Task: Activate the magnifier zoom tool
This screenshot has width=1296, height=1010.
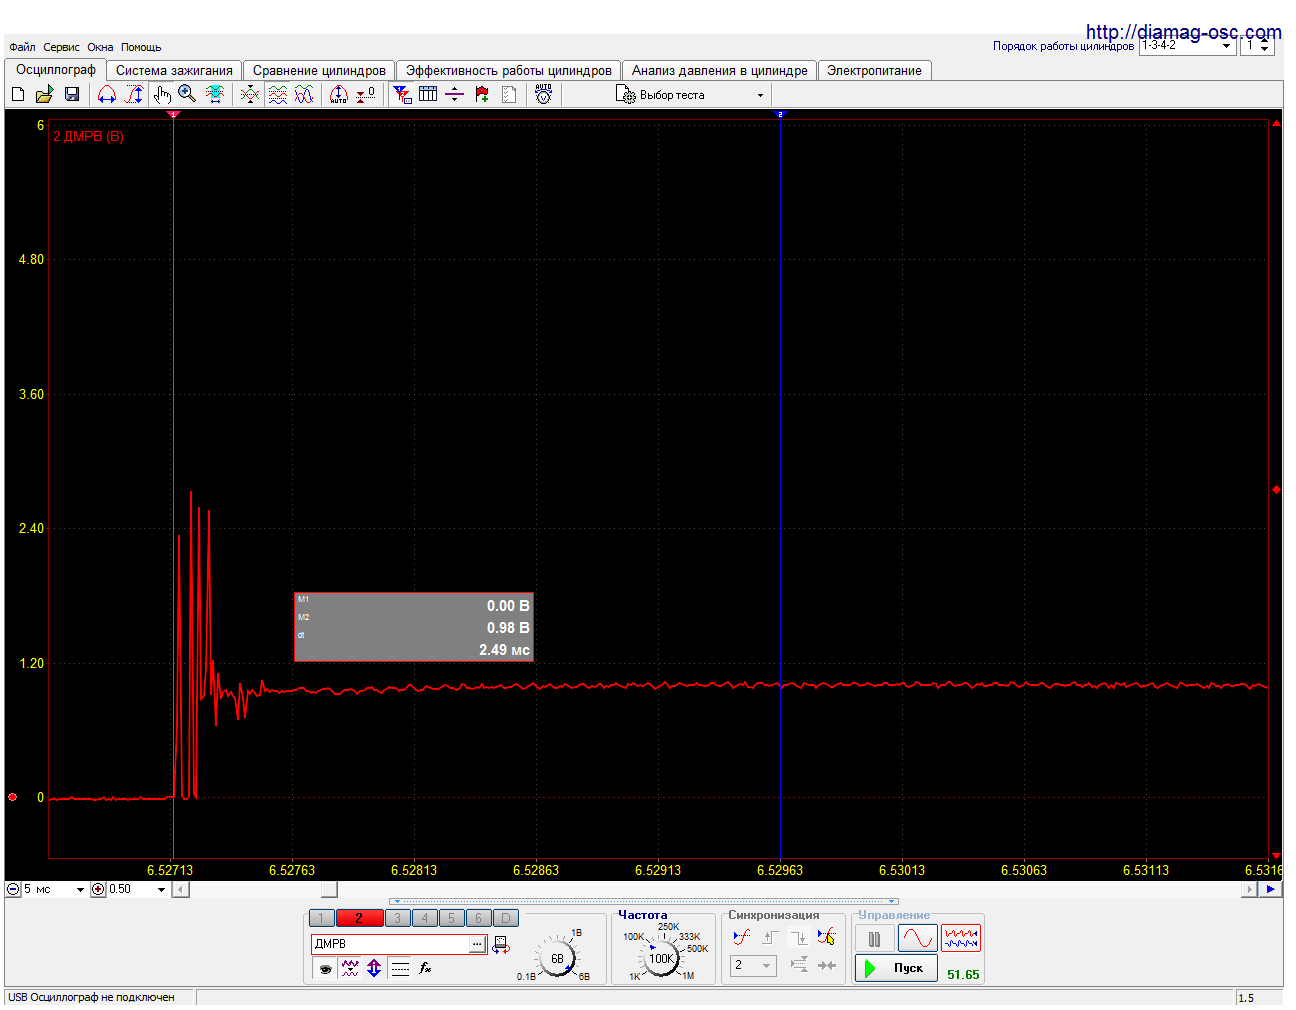Action: point(187,94)
